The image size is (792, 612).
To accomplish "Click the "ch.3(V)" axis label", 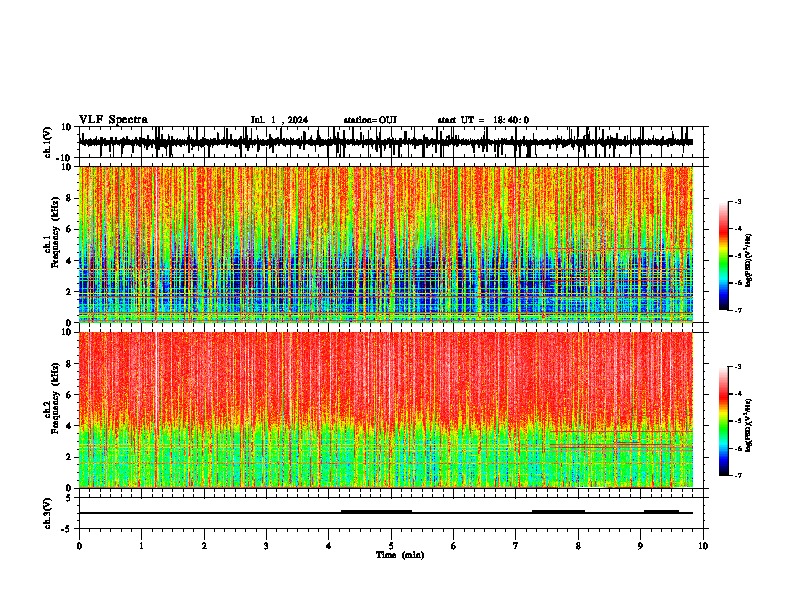I will click(x=48, y=513).
